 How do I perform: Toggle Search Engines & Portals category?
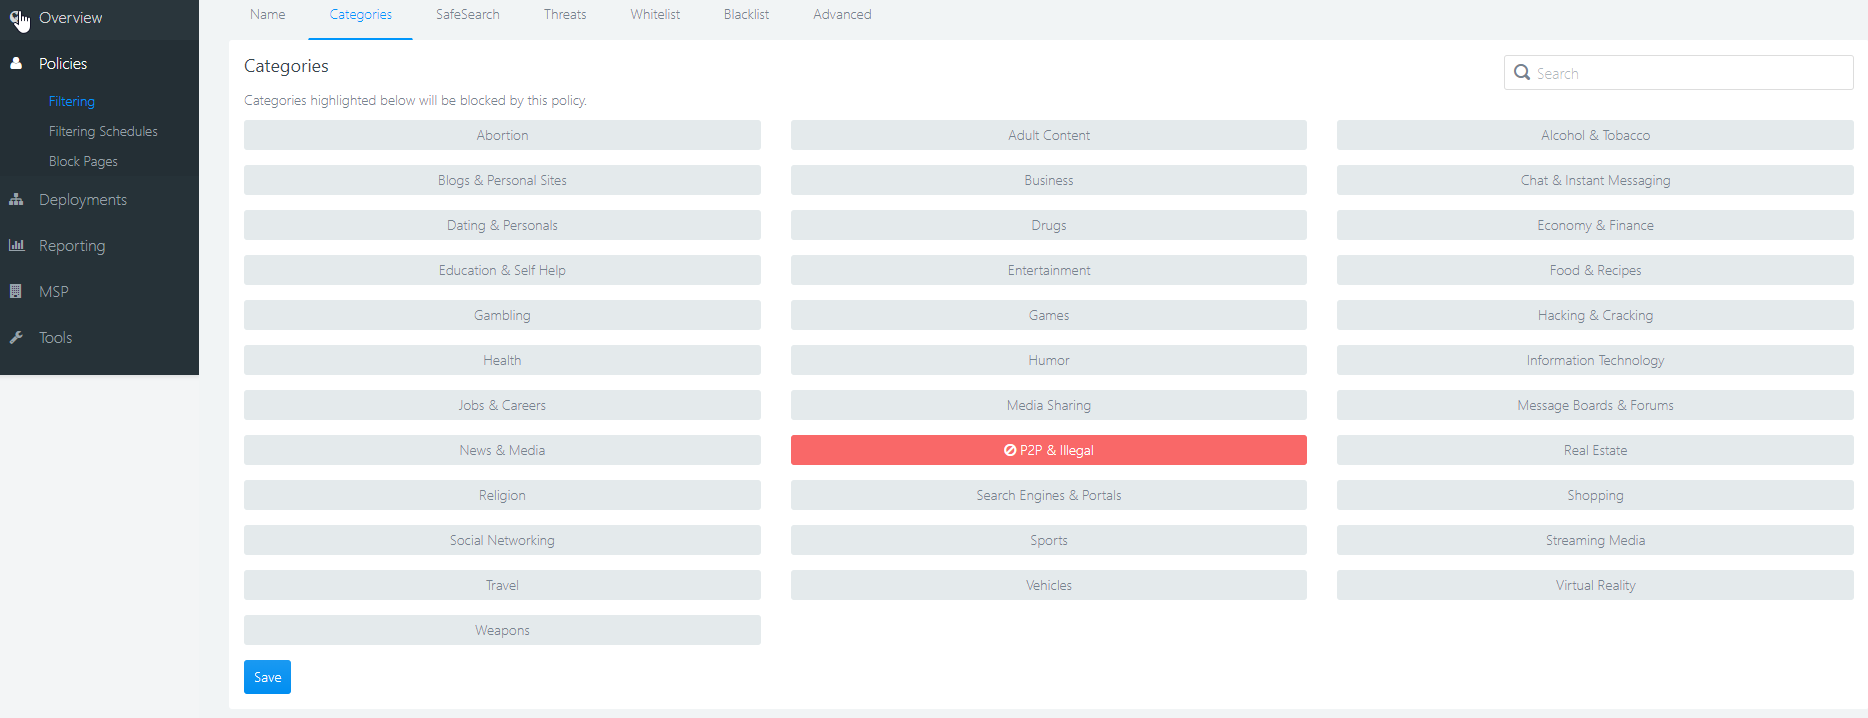pos(1049,495)
